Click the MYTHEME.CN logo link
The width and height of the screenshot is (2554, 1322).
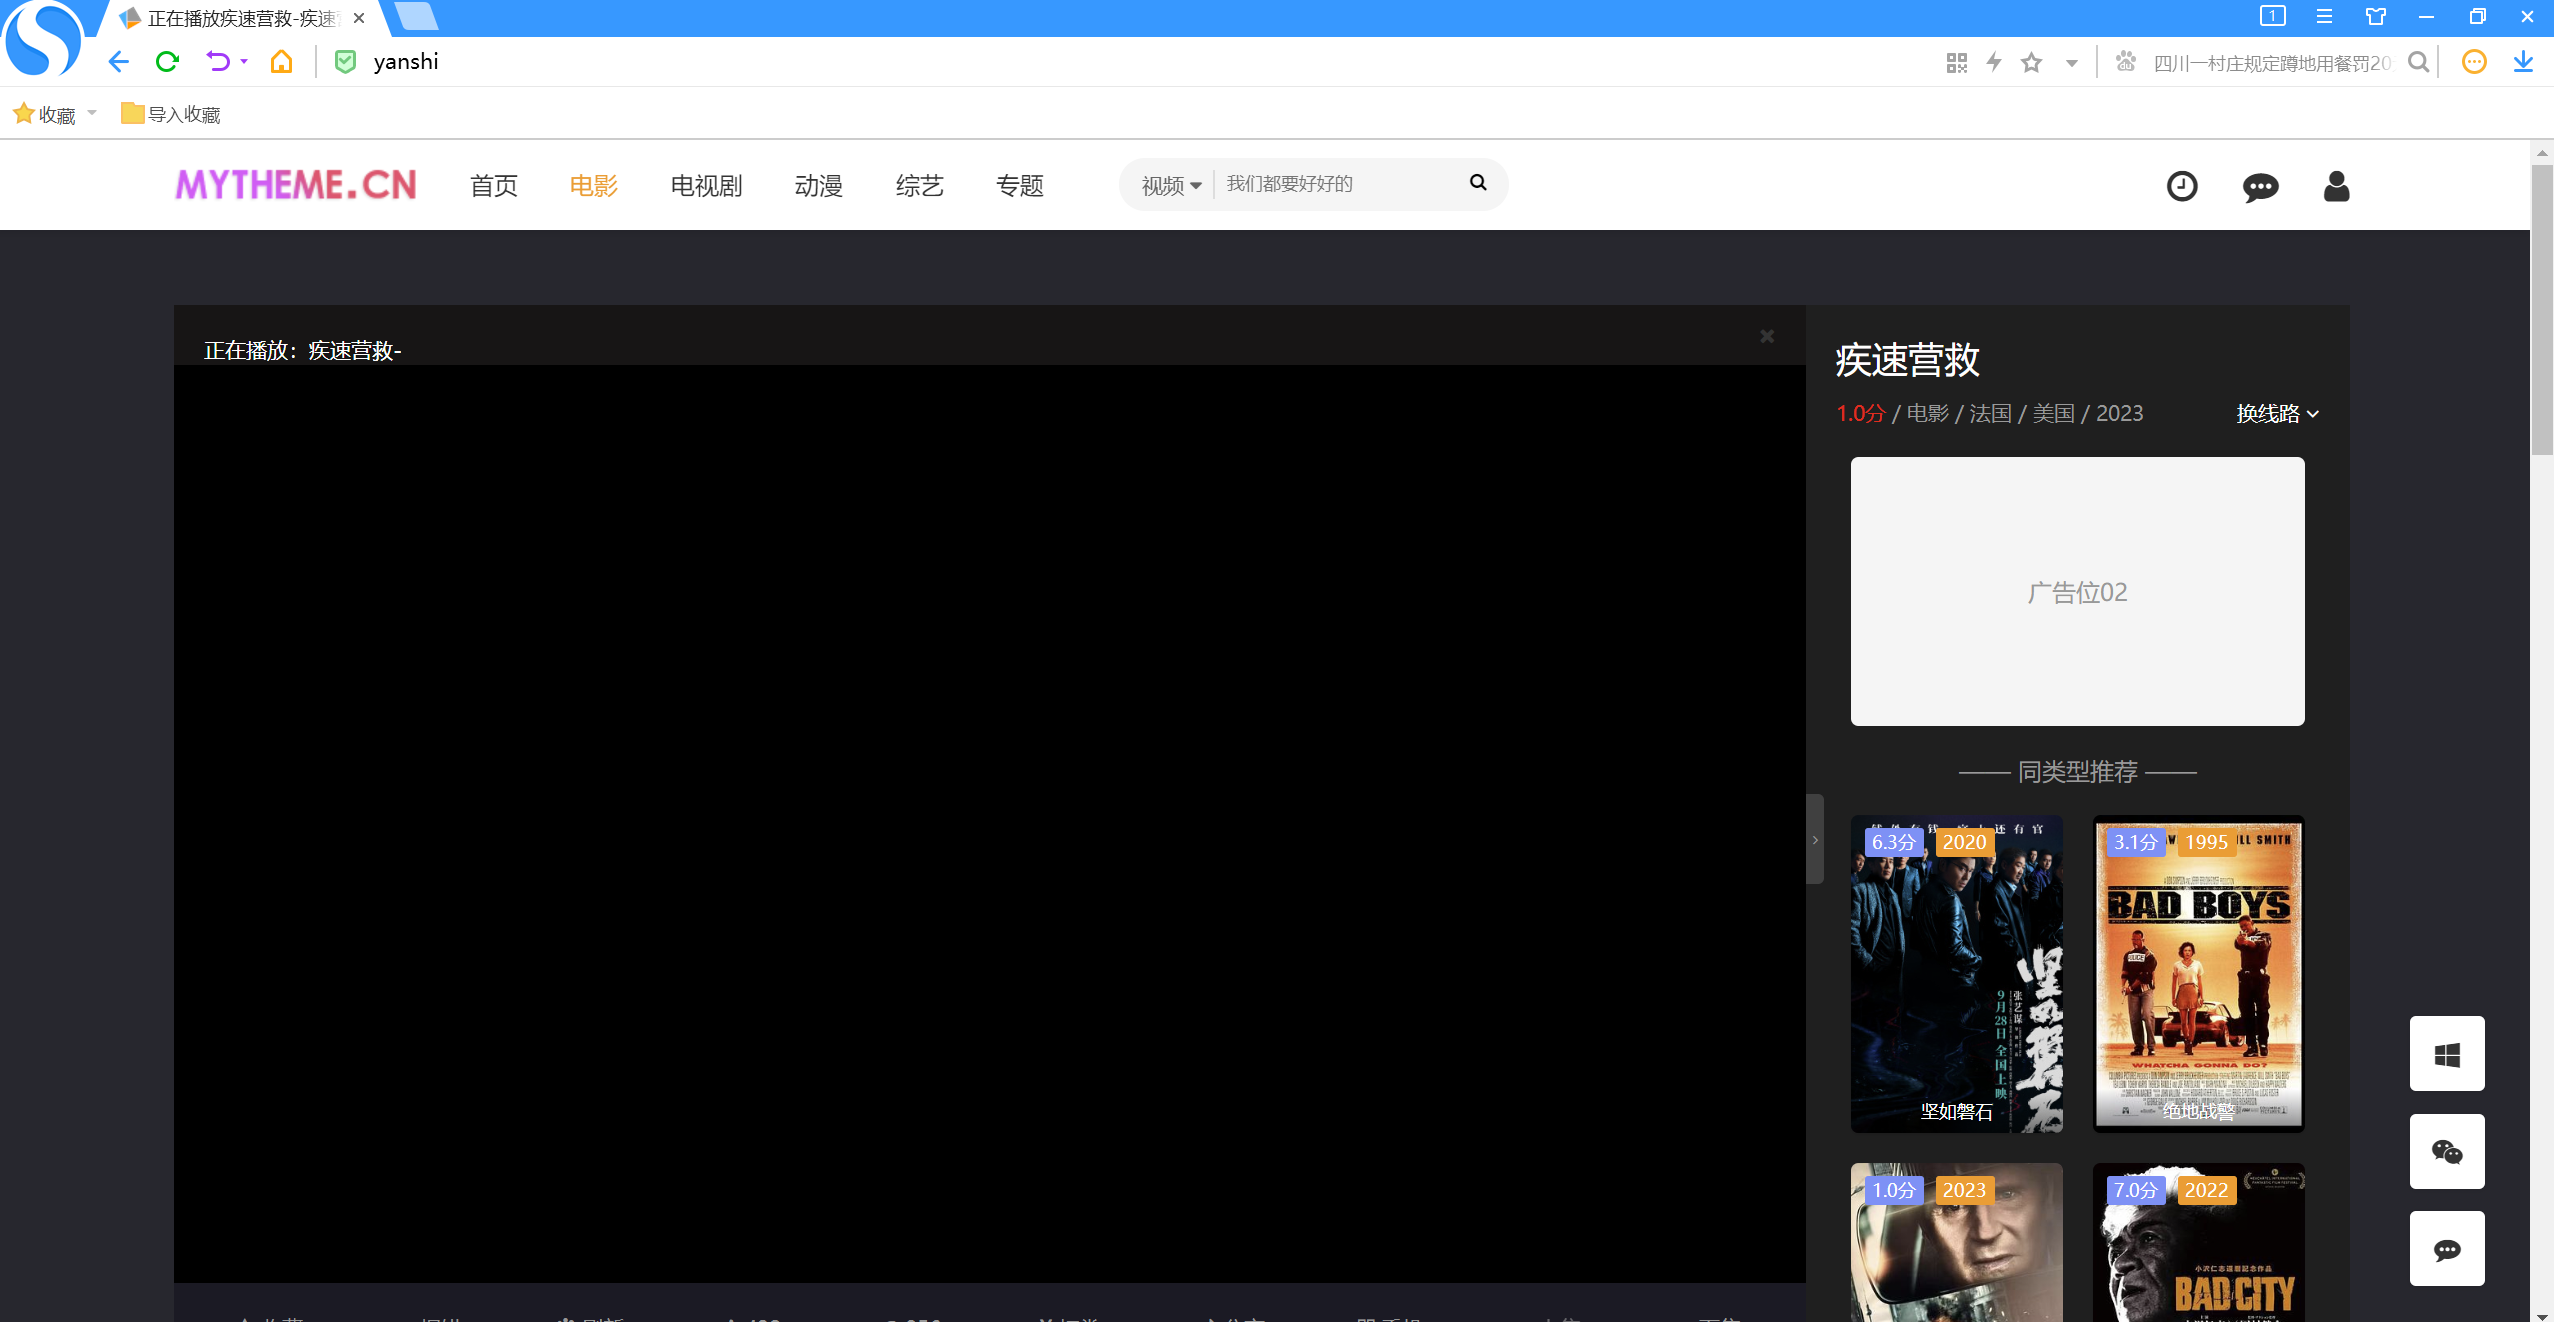(296, 185)
